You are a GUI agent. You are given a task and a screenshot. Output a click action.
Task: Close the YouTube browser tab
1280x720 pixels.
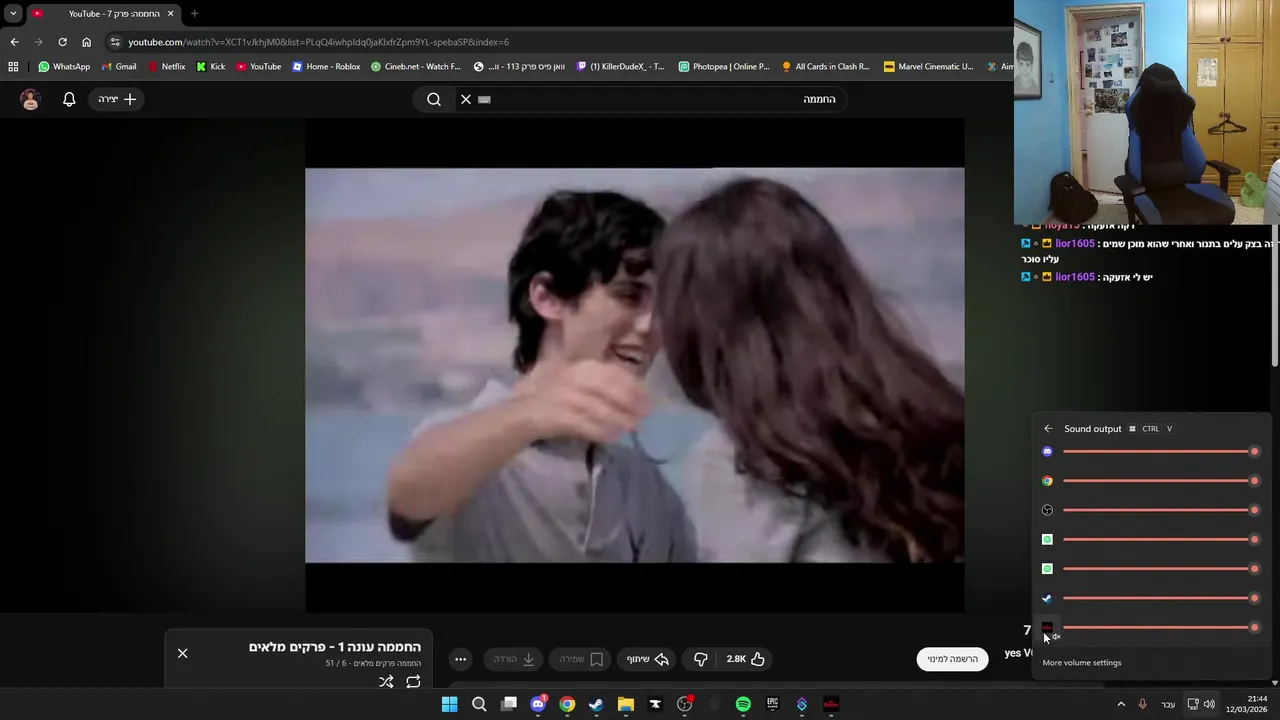(x=170, y=14)
